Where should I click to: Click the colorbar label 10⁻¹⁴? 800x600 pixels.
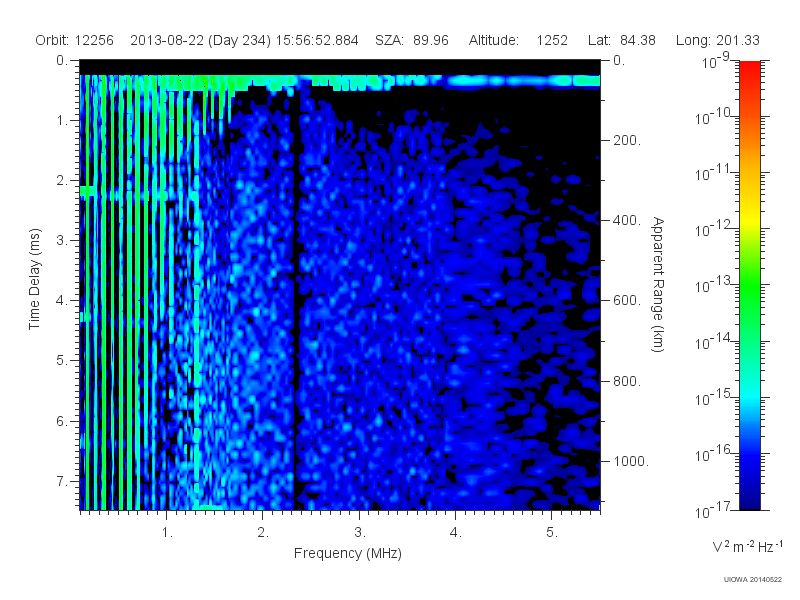pos(714,341)
